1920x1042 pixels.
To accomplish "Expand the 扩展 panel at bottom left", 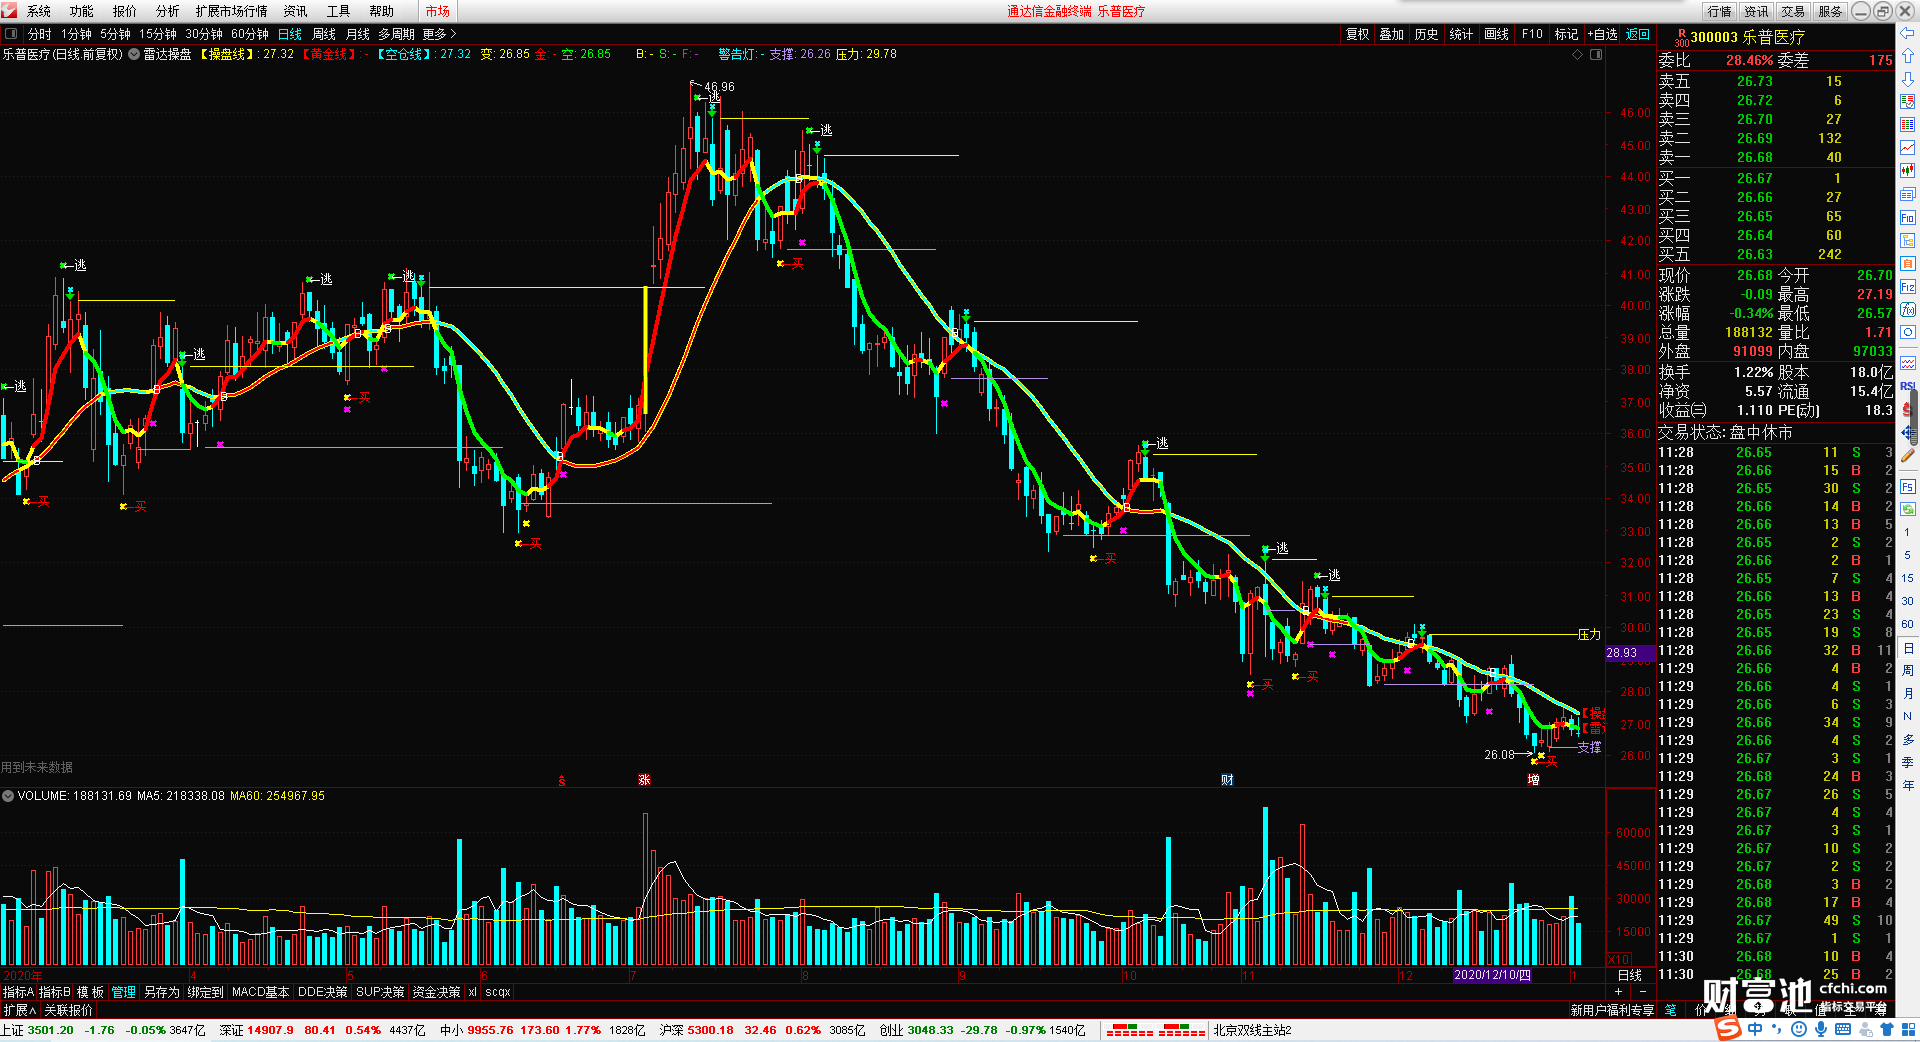I will (x=19, y=1010).
